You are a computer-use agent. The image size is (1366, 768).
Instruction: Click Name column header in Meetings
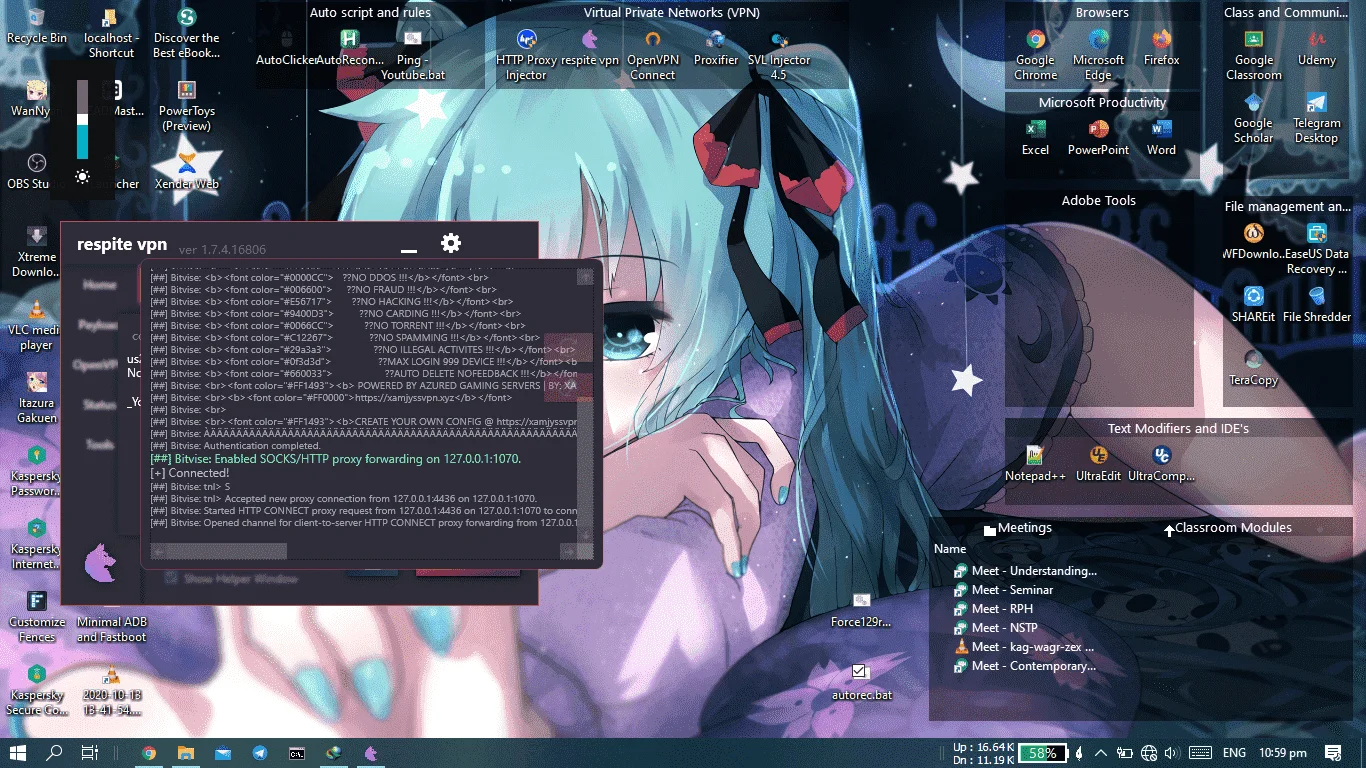[950, 549]
